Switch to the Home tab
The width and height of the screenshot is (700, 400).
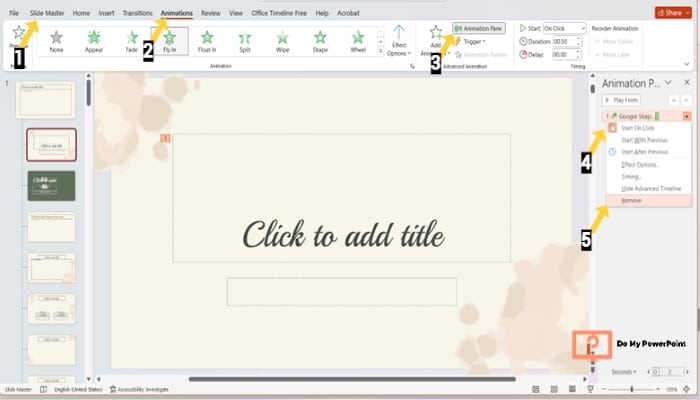(81, 13)
